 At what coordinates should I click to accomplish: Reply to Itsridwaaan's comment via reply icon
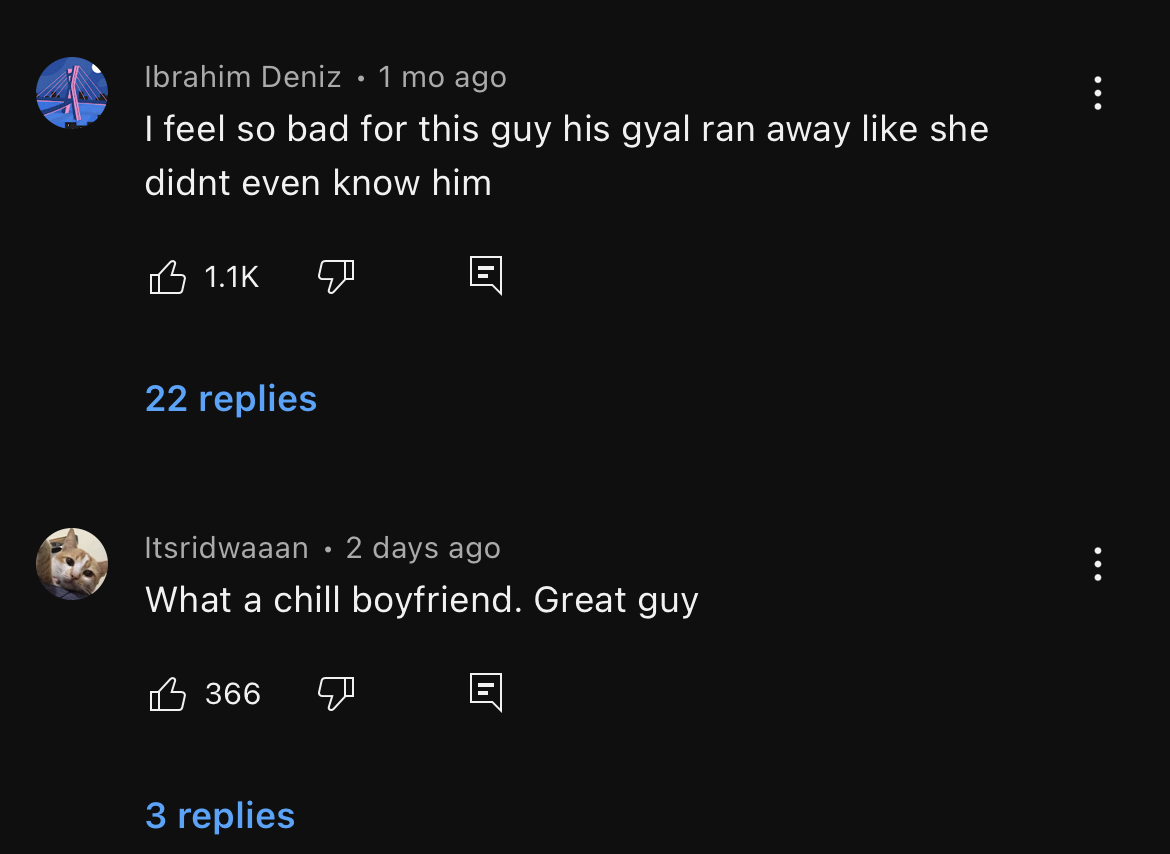pyautogui.click(x=486, y=693)
